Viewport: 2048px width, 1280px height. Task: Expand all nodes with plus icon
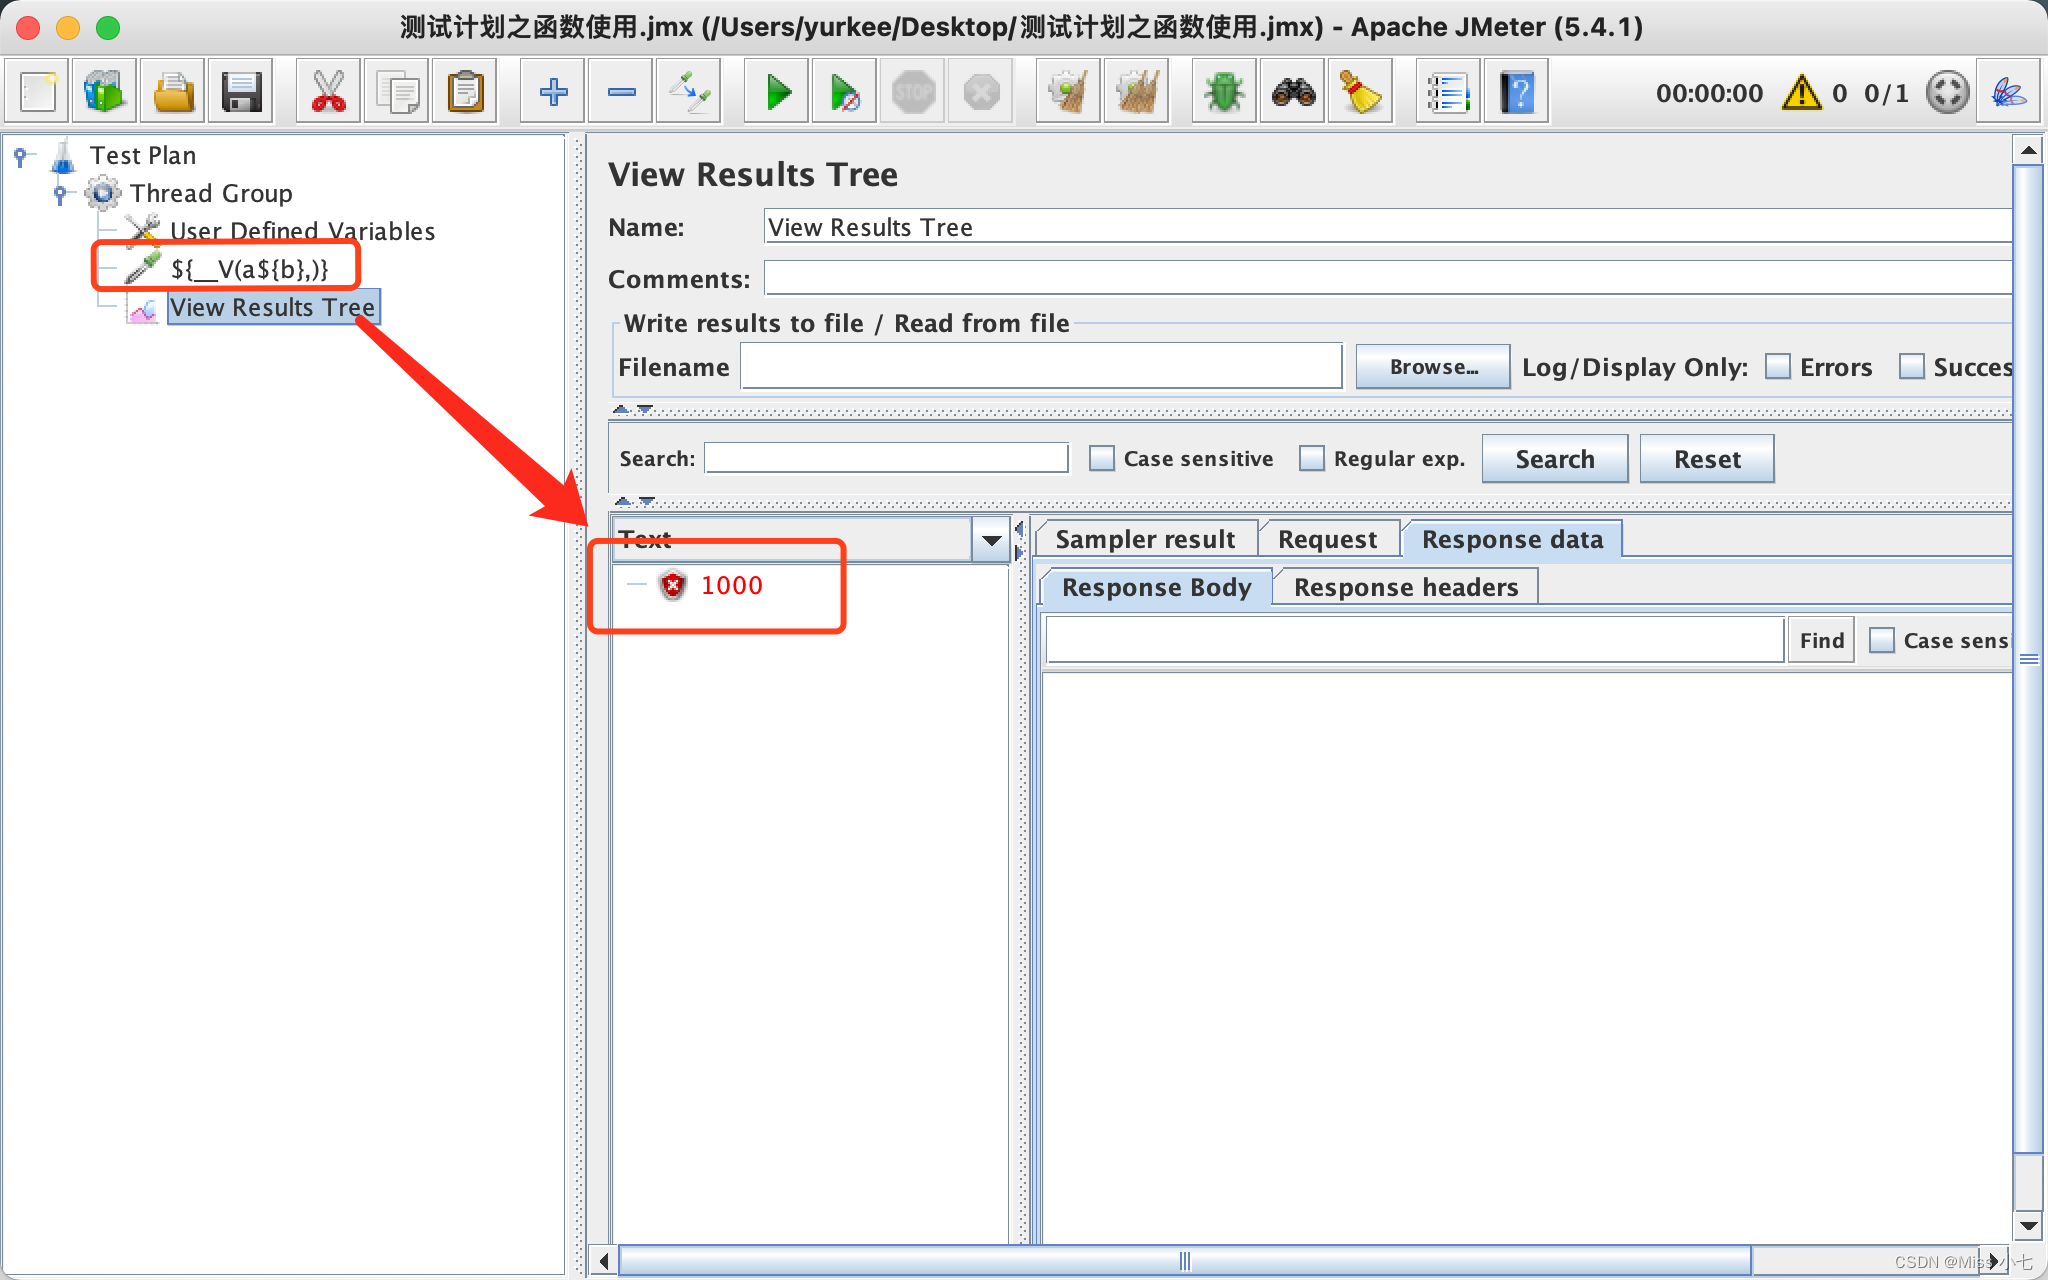(553, 93)
